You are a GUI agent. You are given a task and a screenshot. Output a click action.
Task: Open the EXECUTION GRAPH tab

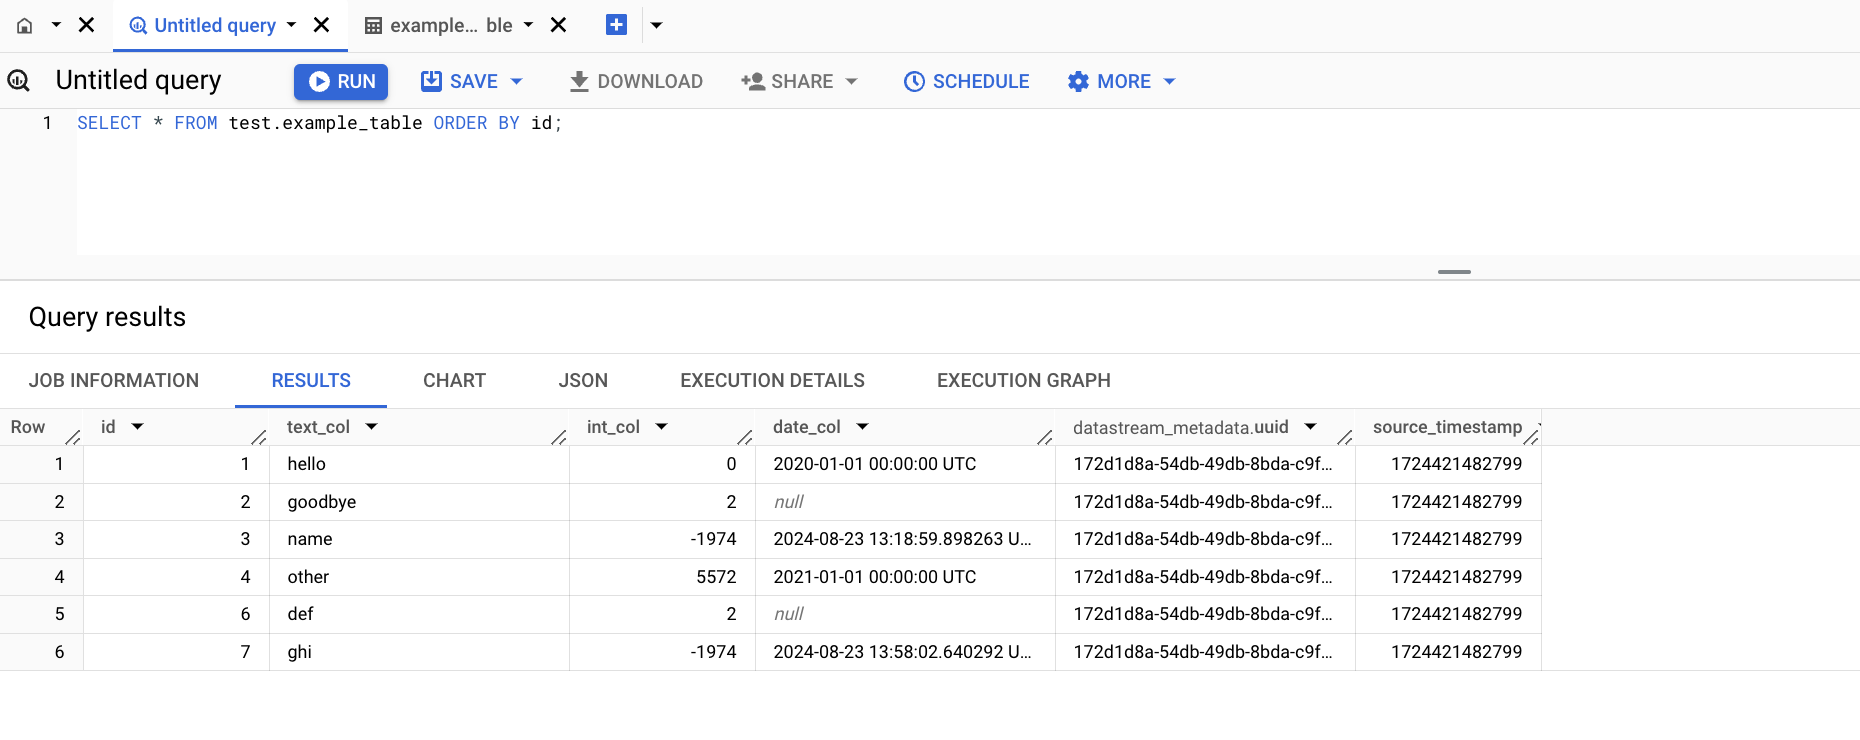click(1024, 381)
